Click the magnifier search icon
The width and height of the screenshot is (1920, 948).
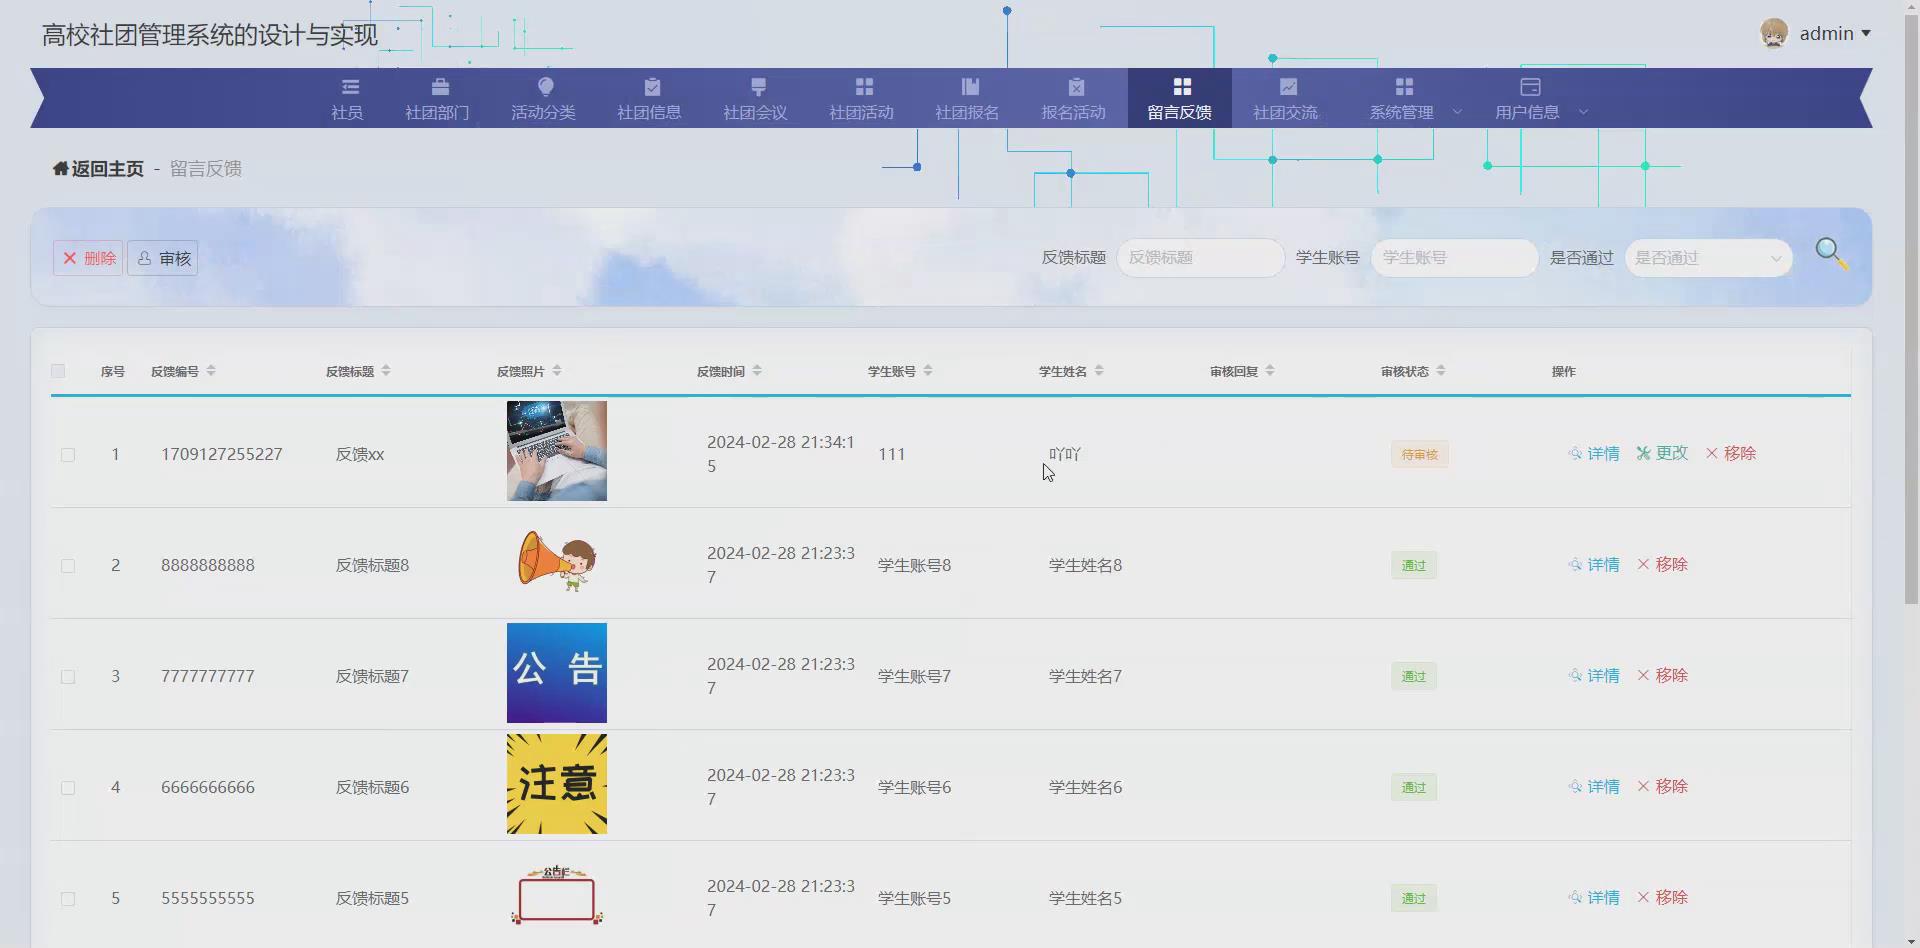(1832, 254)
